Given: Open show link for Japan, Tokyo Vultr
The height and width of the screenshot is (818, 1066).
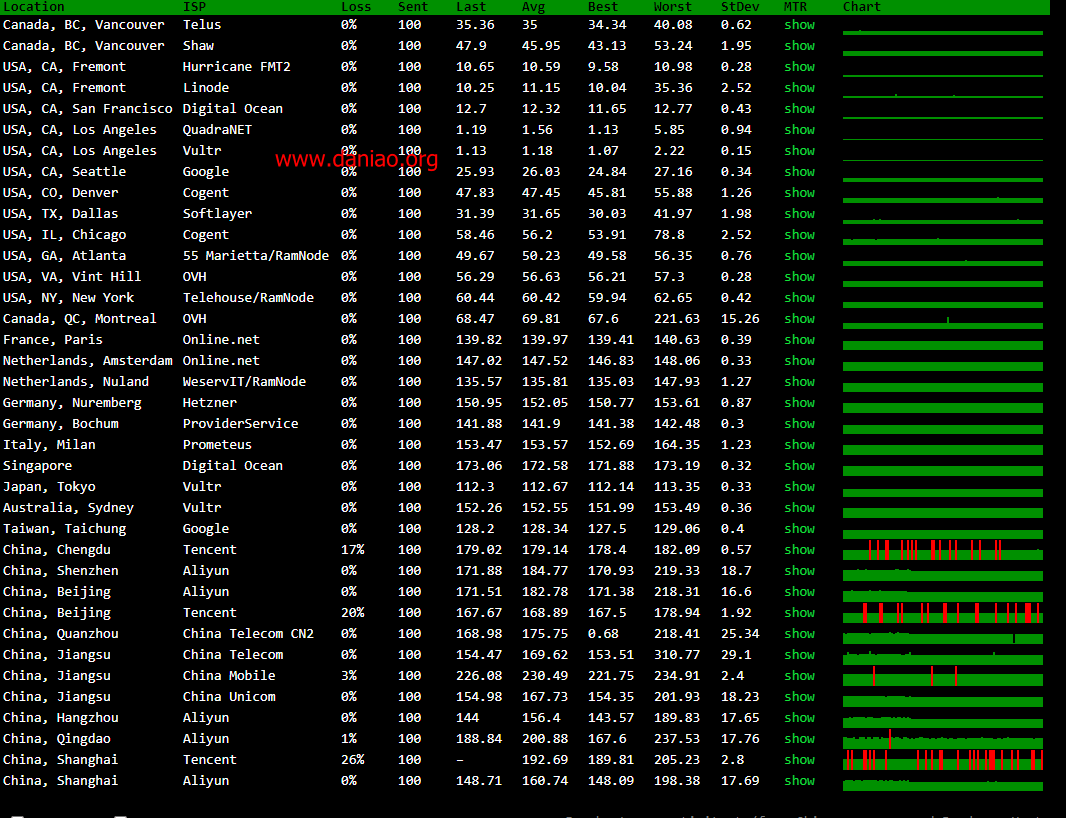Looking at the screenshot, I should (x=799, y=487).
